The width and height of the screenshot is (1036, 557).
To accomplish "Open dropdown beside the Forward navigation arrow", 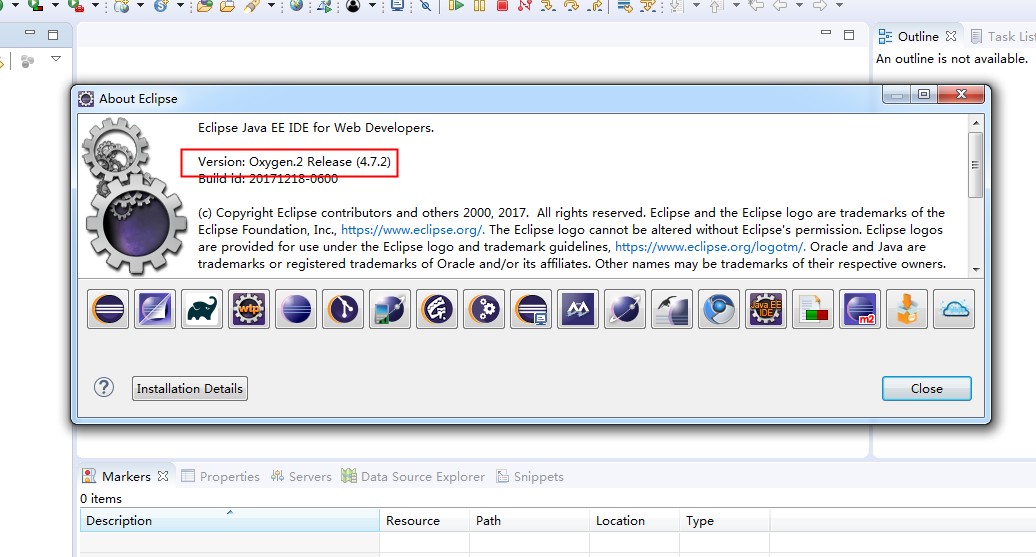I will tap(839, 5).
